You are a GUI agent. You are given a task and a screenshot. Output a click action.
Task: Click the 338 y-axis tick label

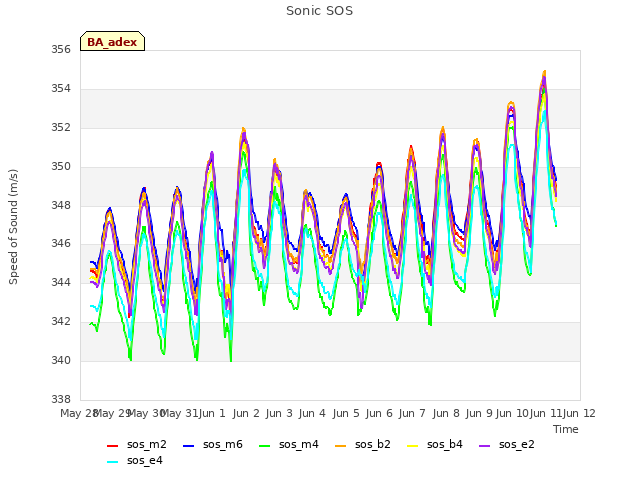[x=61, y=399]
